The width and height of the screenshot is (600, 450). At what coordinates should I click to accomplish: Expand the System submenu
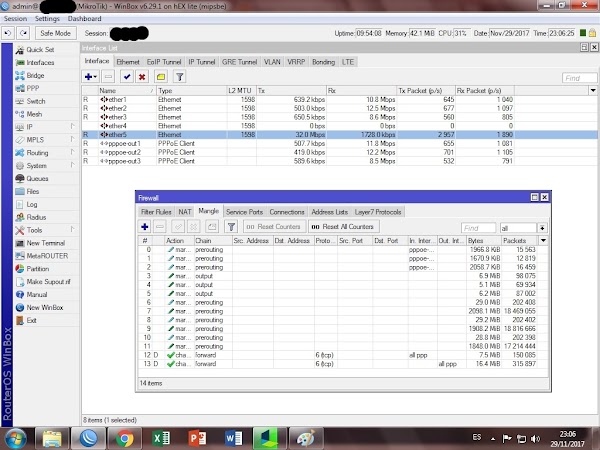(45, 166)
